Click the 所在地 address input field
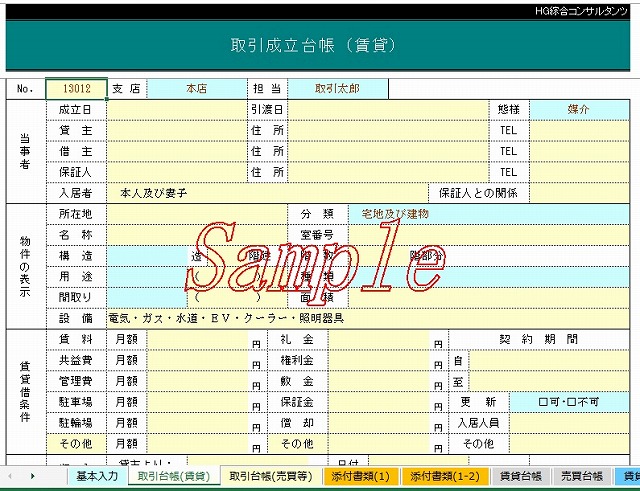The image size is (640, 491). 196,214
